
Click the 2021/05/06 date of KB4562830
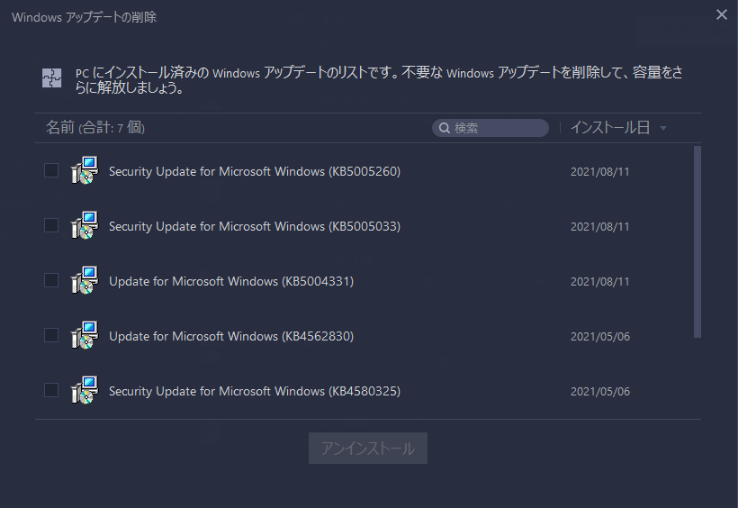(x=600, y=337)
